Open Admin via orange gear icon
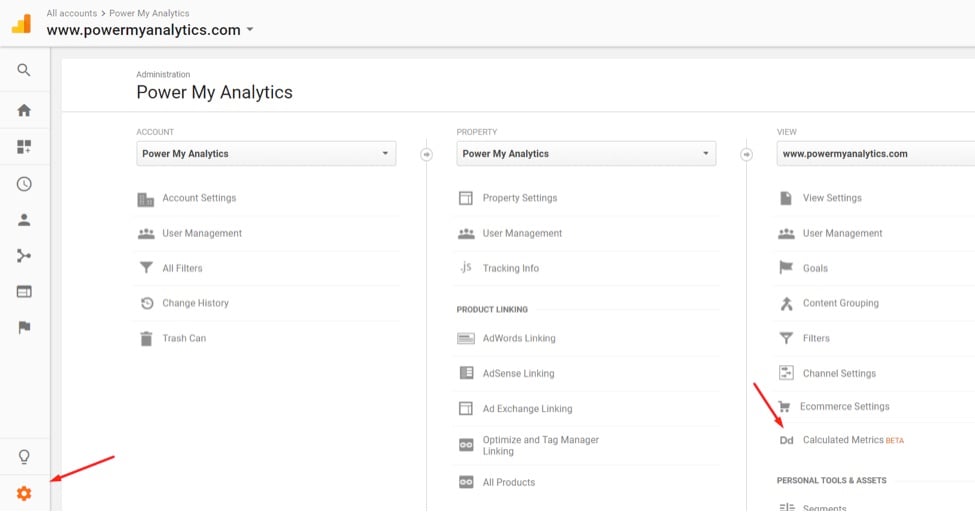Screen dimensions: 975x512 coord(24,493)
